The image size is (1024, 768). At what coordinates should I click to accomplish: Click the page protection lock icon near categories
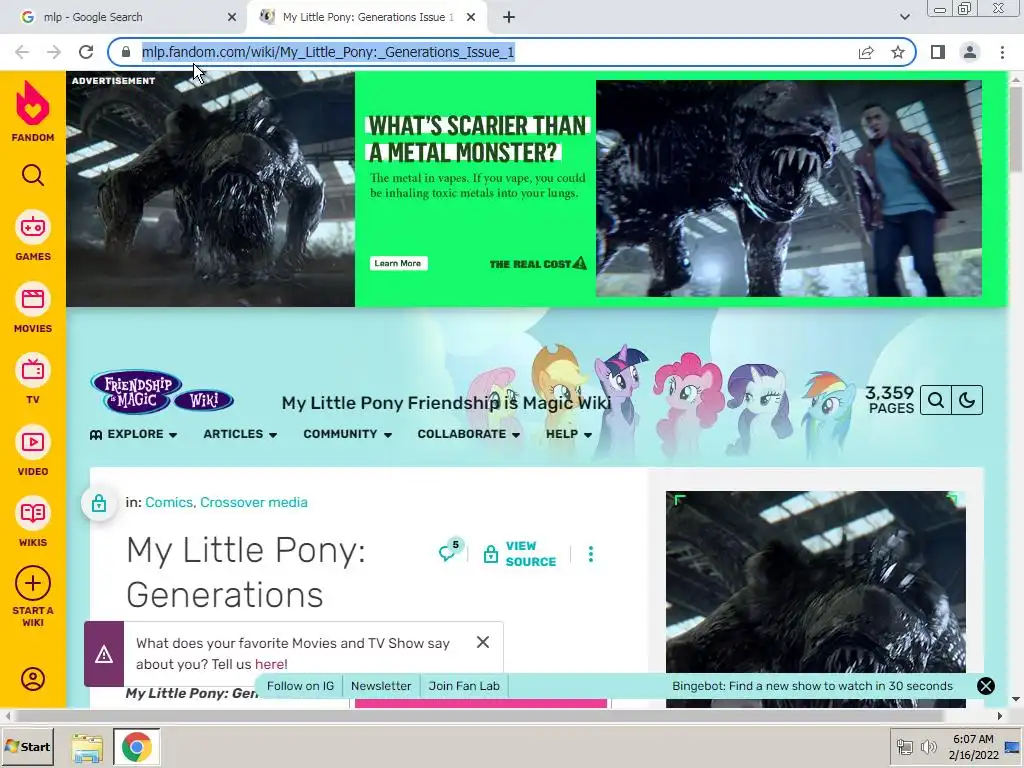tap(99, 503)
